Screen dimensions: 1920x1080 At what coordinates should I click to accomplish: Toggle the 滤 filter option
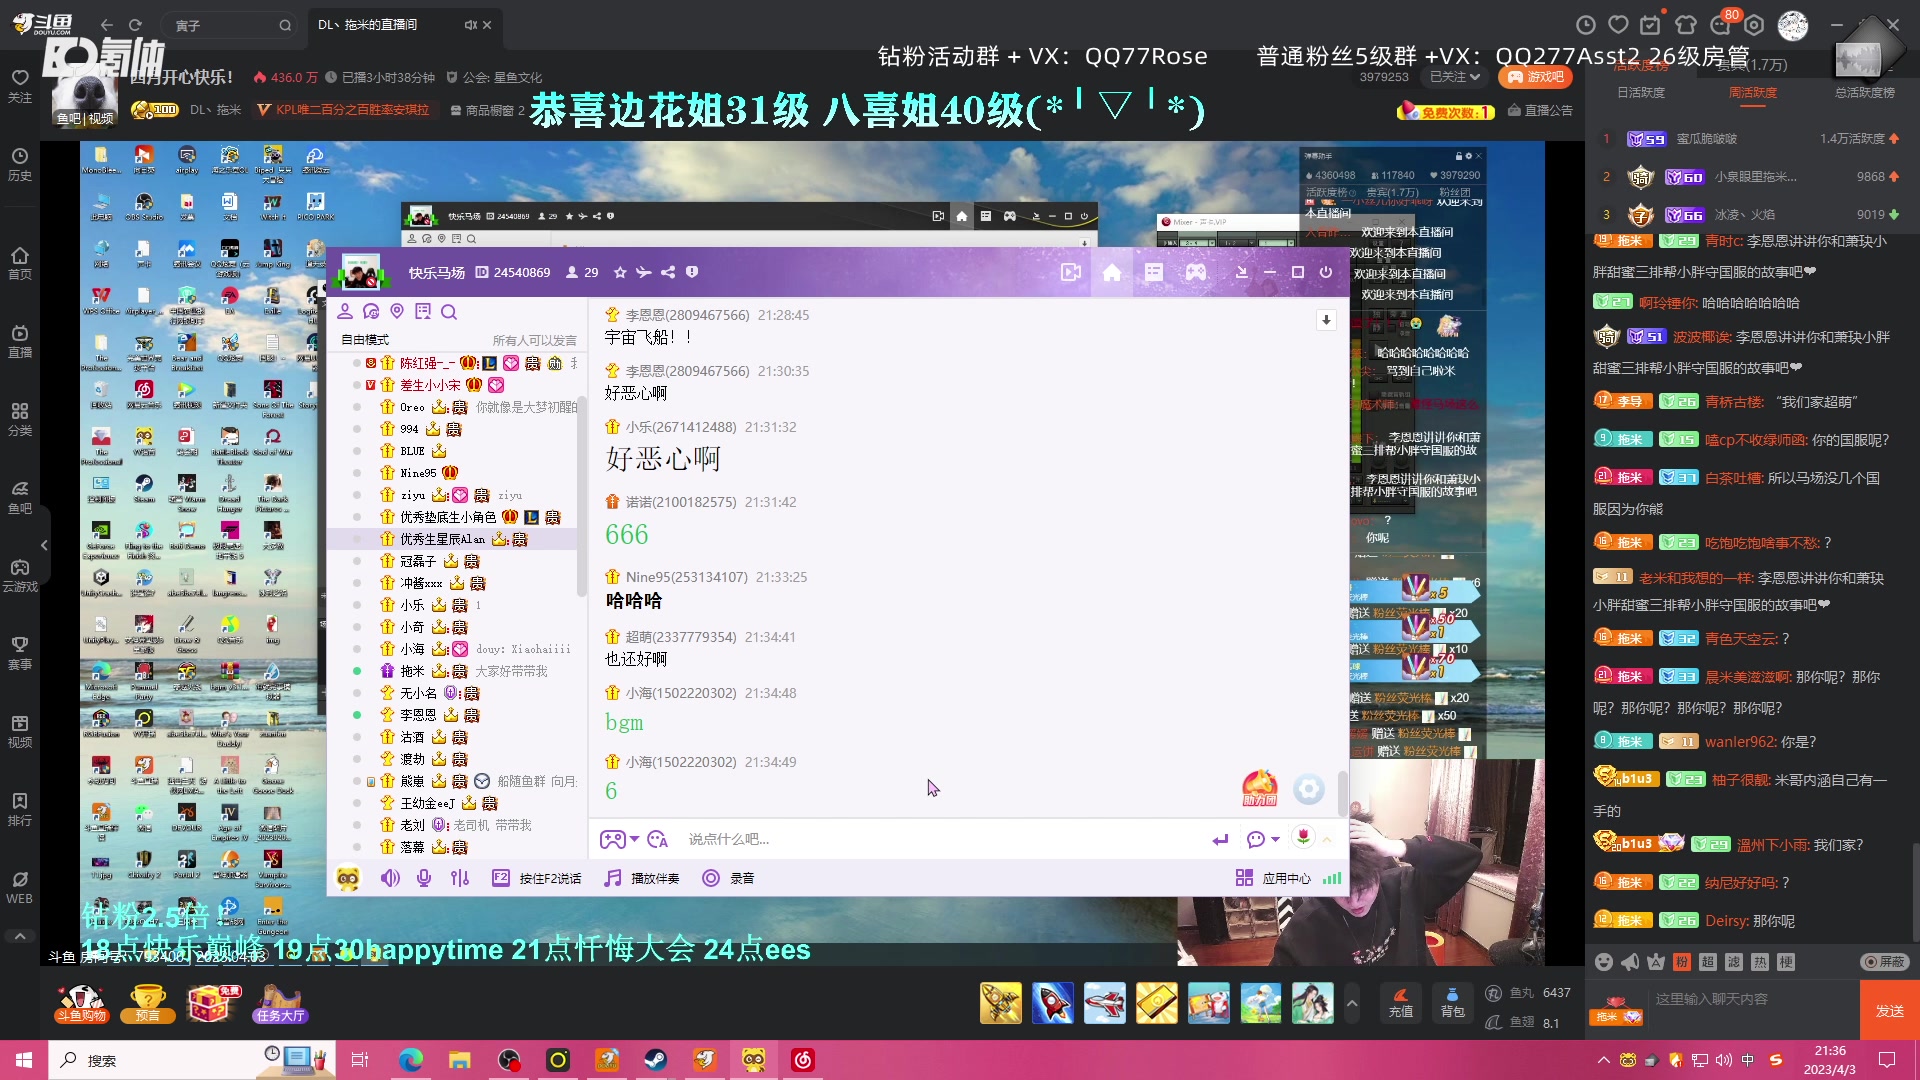(x=1734, y=962)
